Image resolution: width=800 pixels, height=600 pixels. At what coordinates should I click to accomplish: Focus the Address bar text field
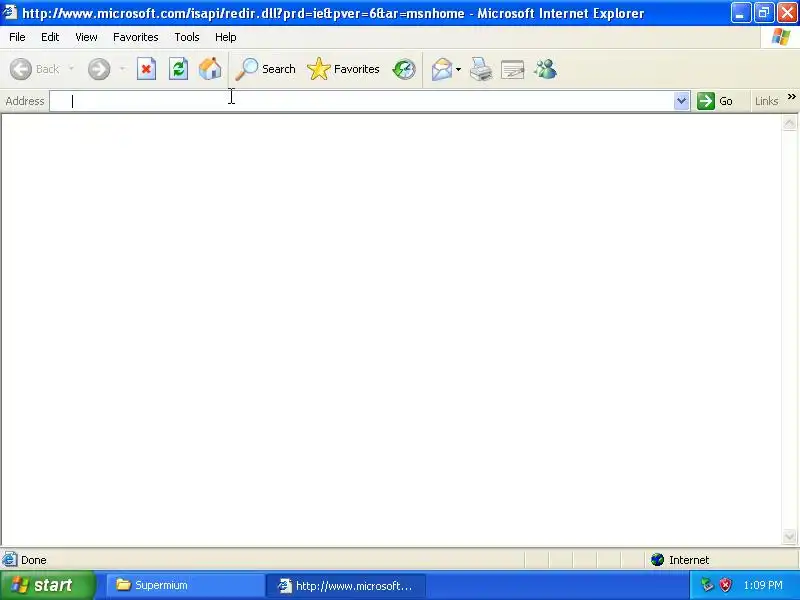coord(362,101)
